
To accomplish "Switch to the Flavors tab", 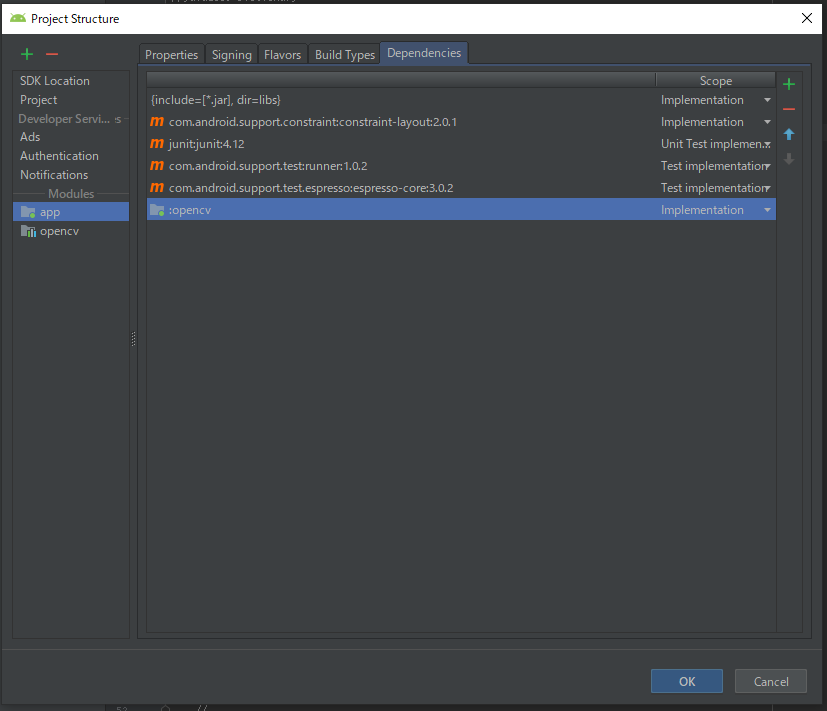I will 282,54.
